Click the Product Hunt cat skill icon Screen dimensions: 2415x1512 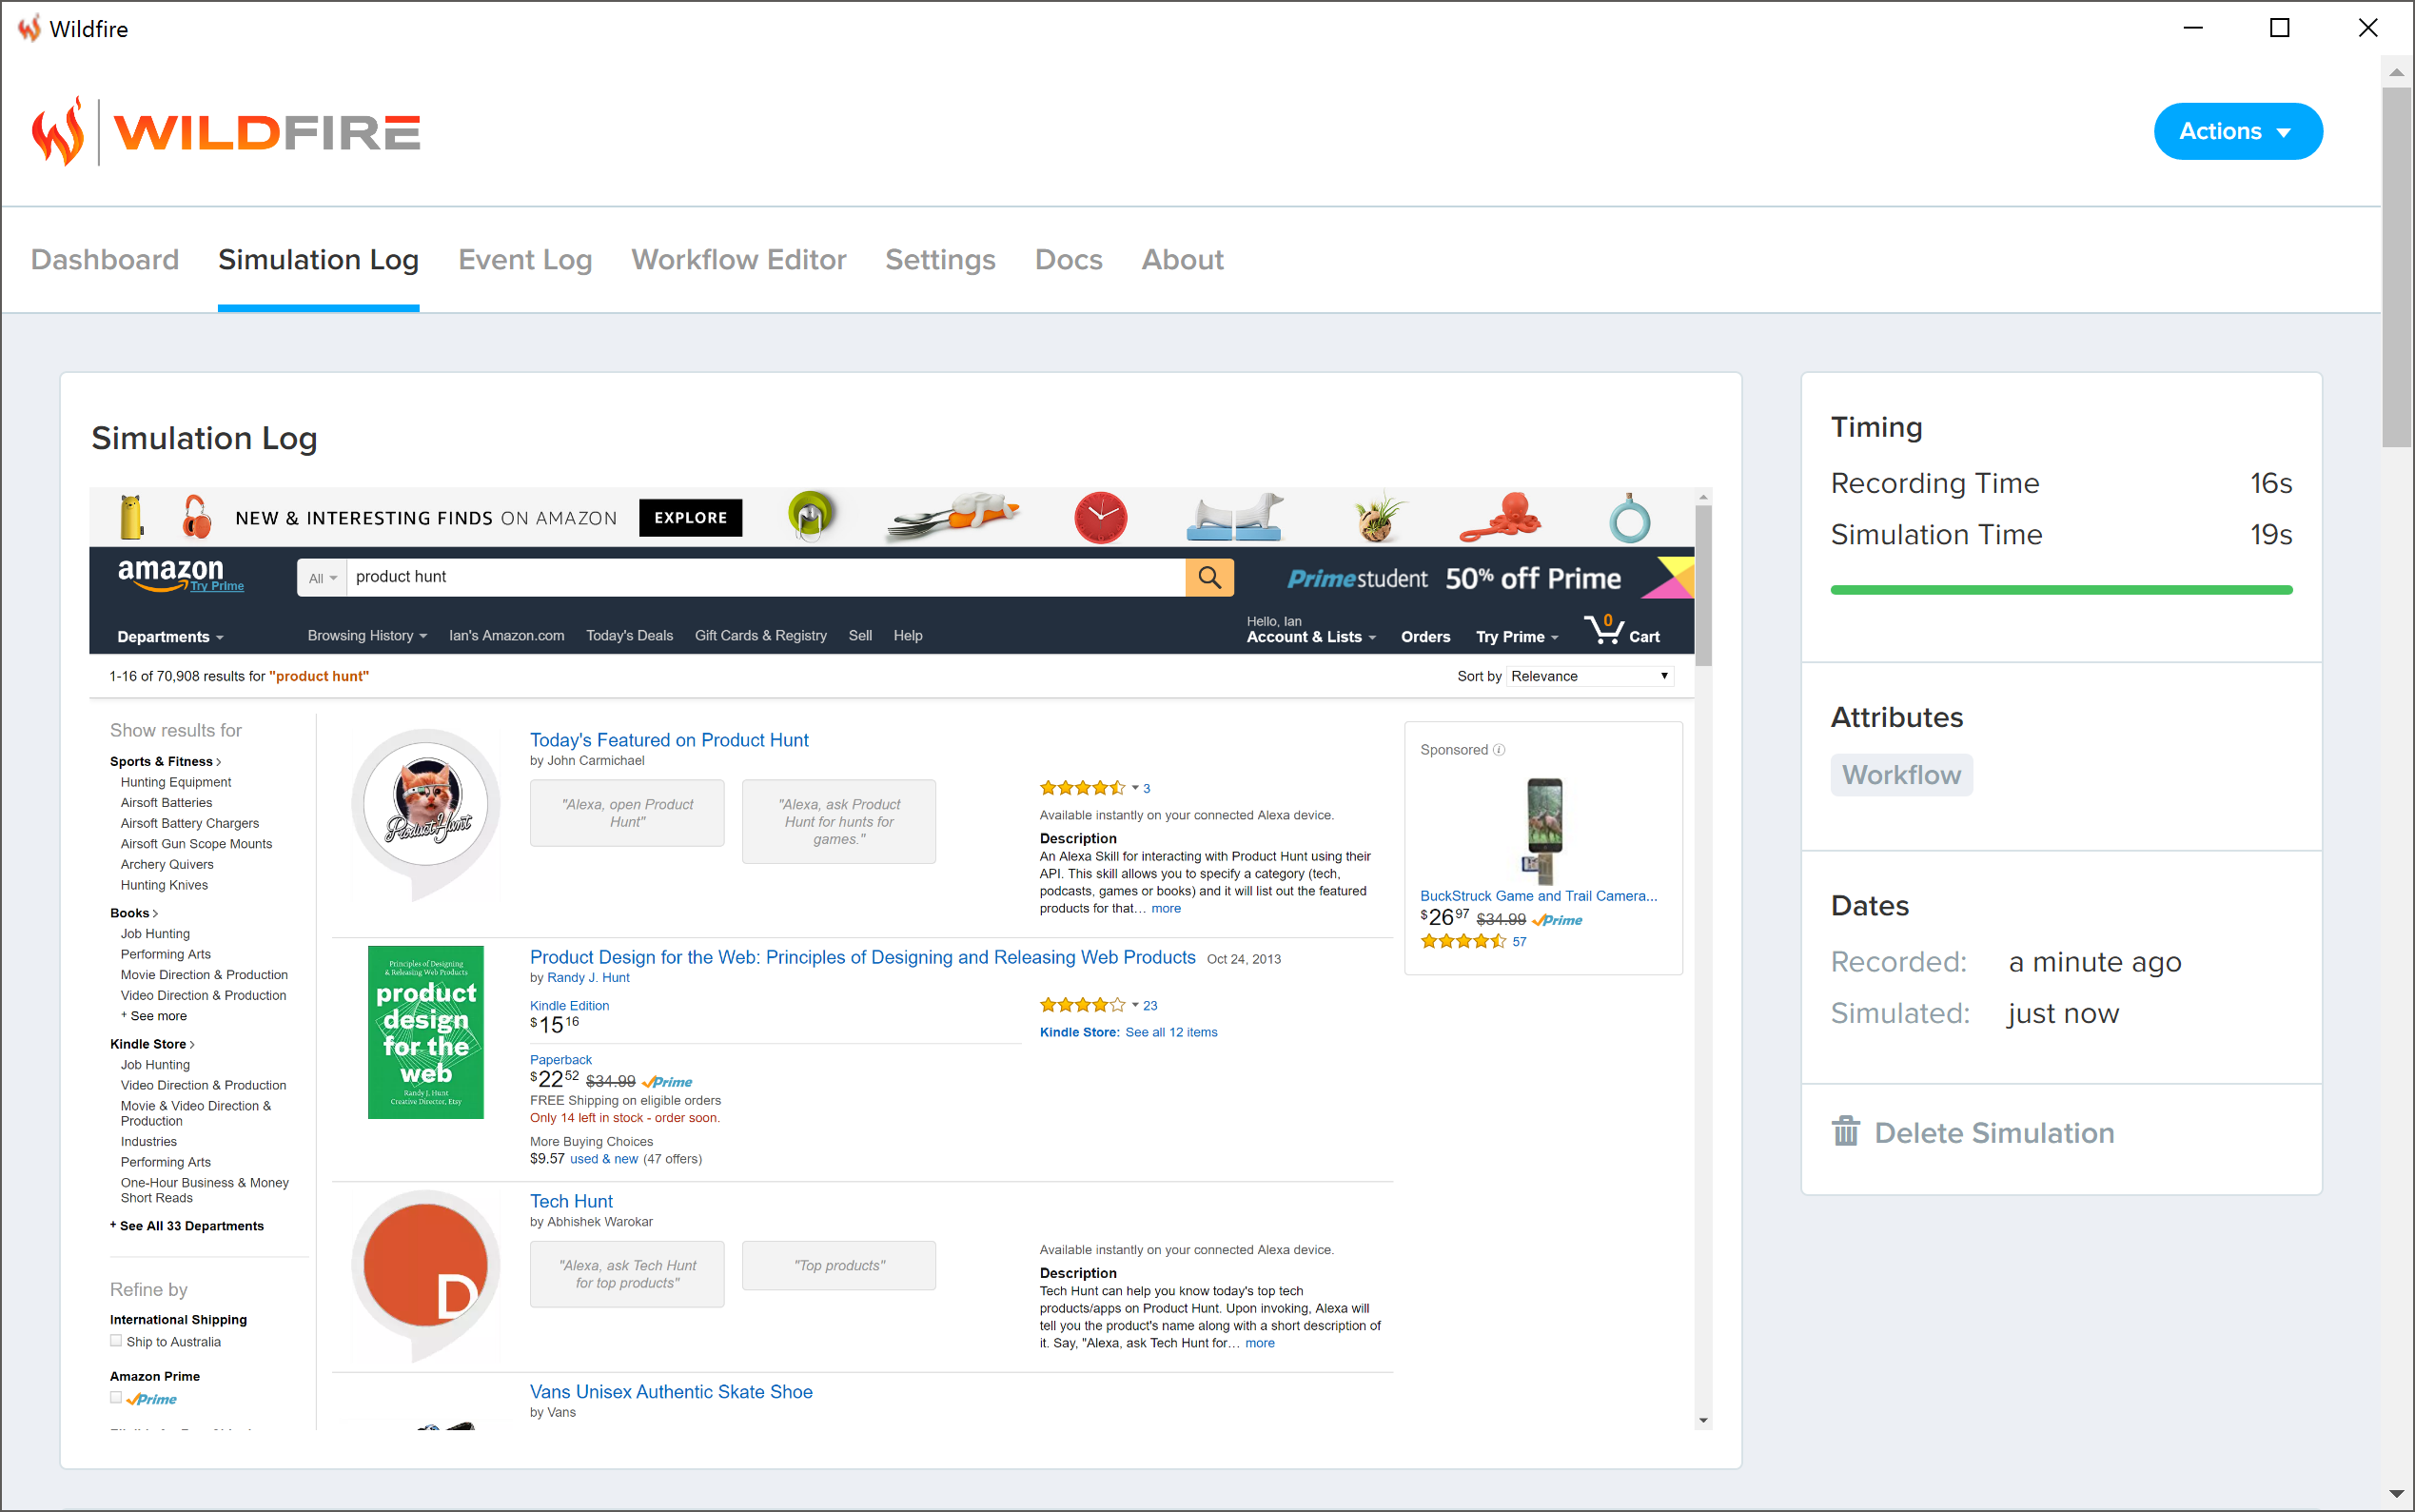426,802
